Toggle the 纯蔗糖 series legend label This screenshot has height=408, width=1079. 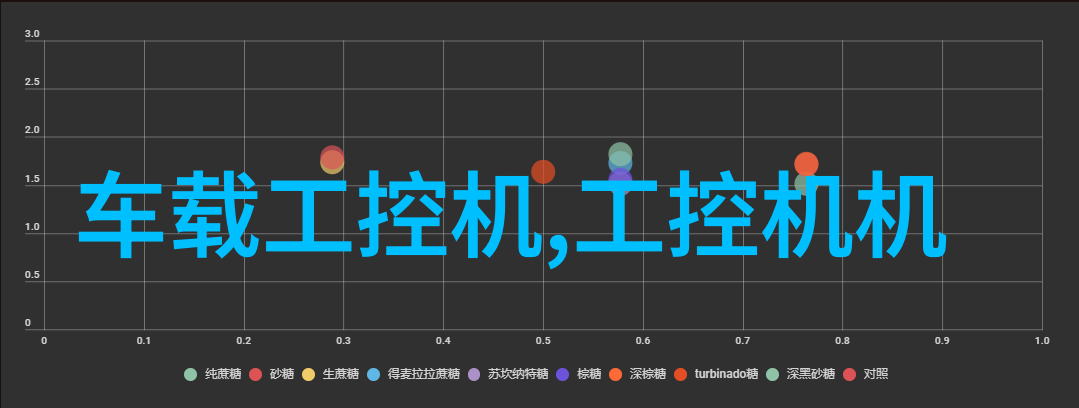click(223, 374)
